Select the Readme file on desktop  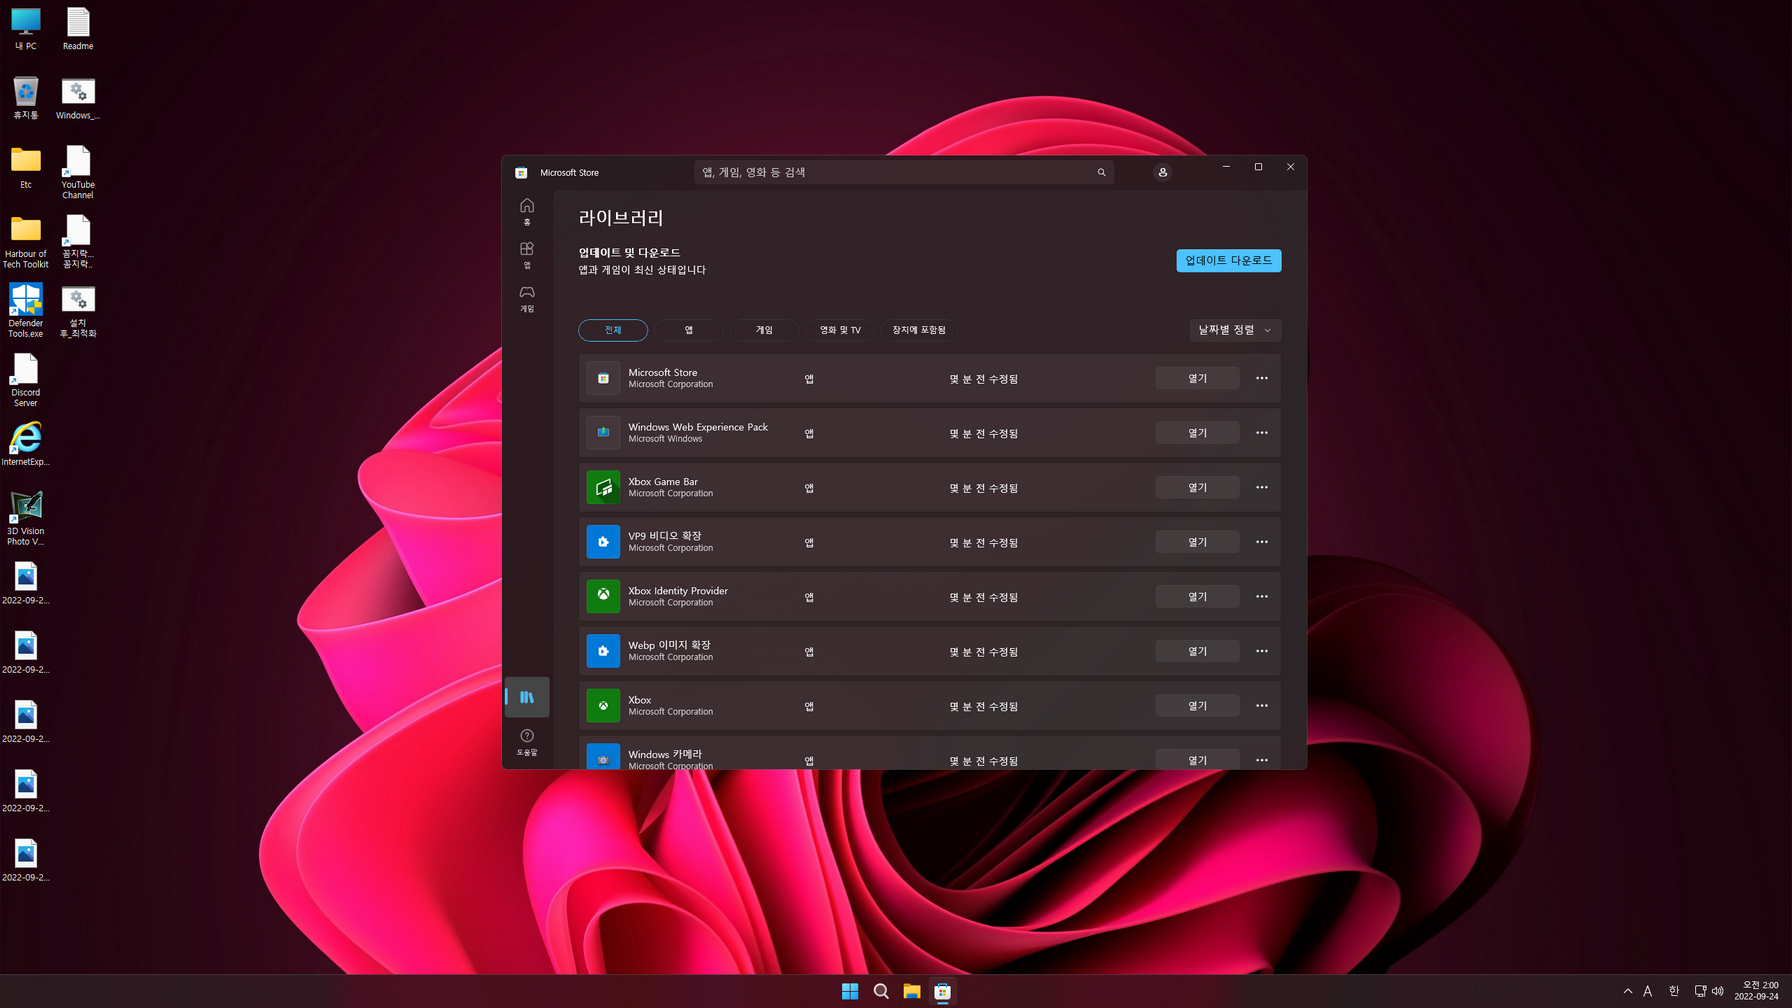click(x=78, y=29)
